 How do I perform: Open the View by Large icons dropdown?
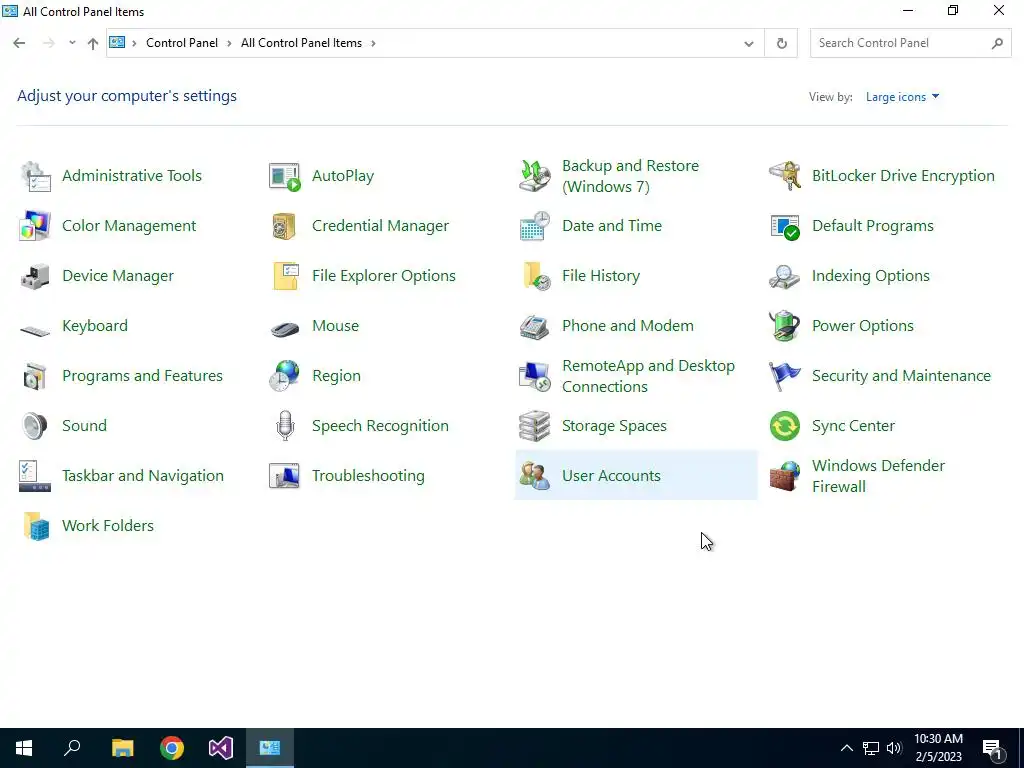903,97
